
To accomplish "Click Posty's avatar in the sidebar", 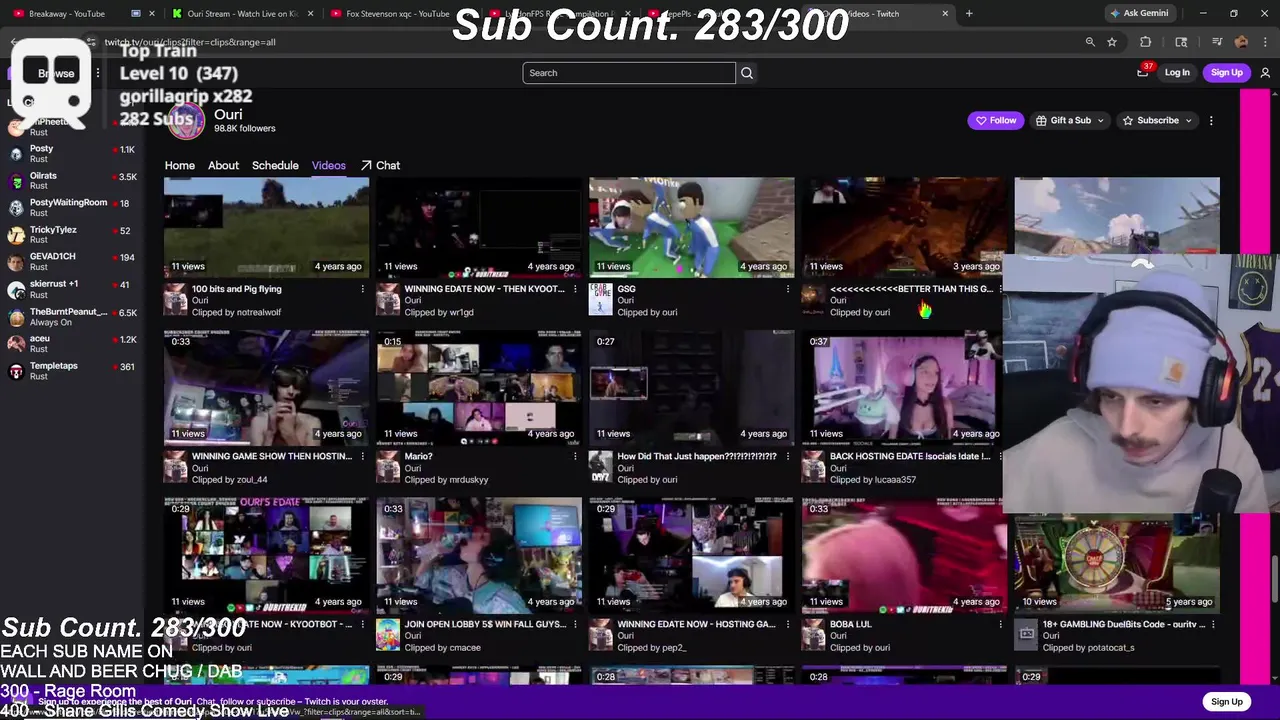I will [16, 154].
